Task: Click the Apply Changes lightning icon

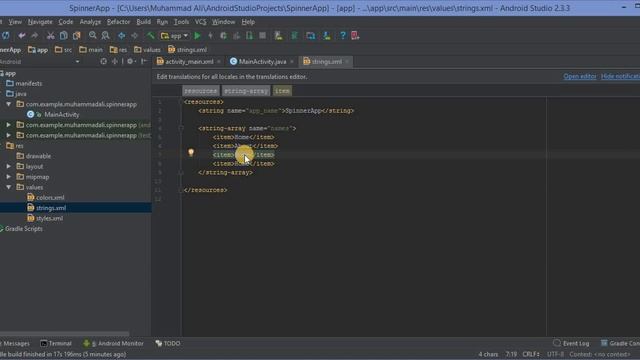Action: [x=210, y=36]
